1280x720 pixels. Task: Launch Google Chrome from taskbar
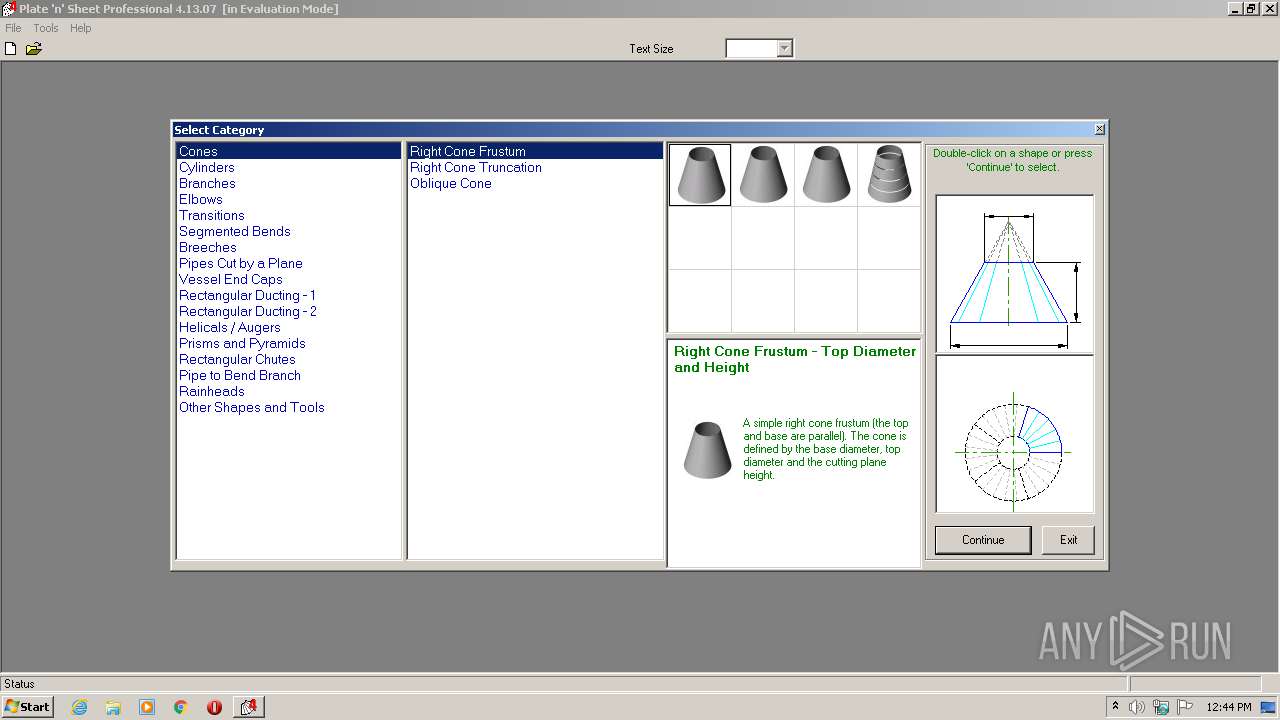click(181, 707)
